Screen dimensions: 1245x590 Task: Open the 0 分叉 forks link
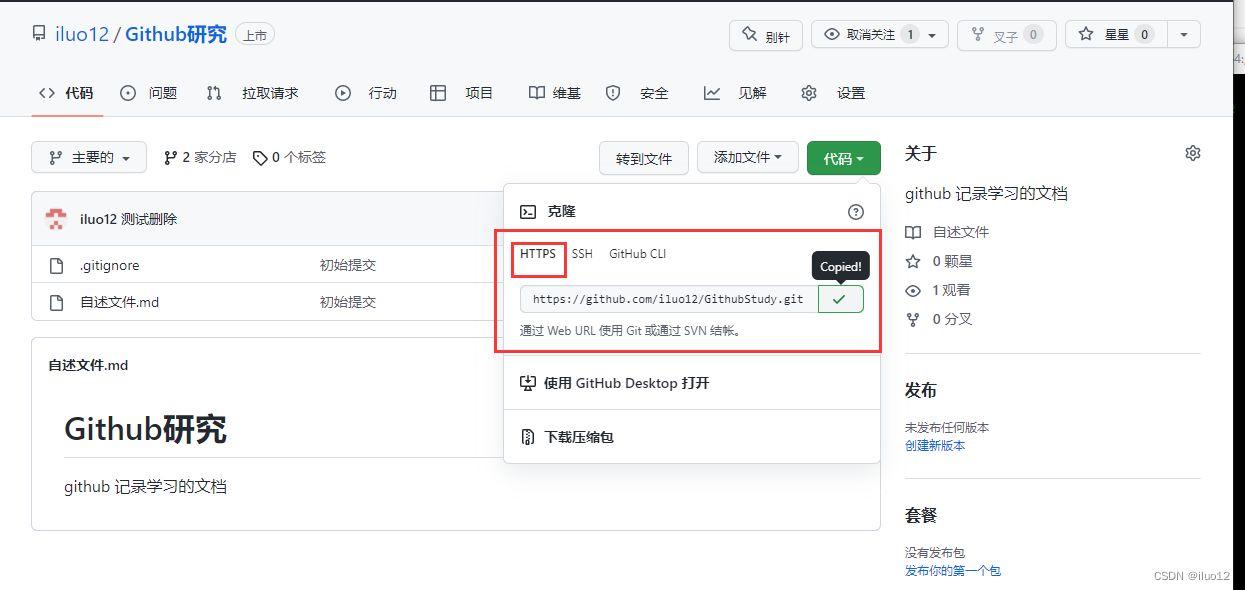pyautogui.click(x=939, y=319)
